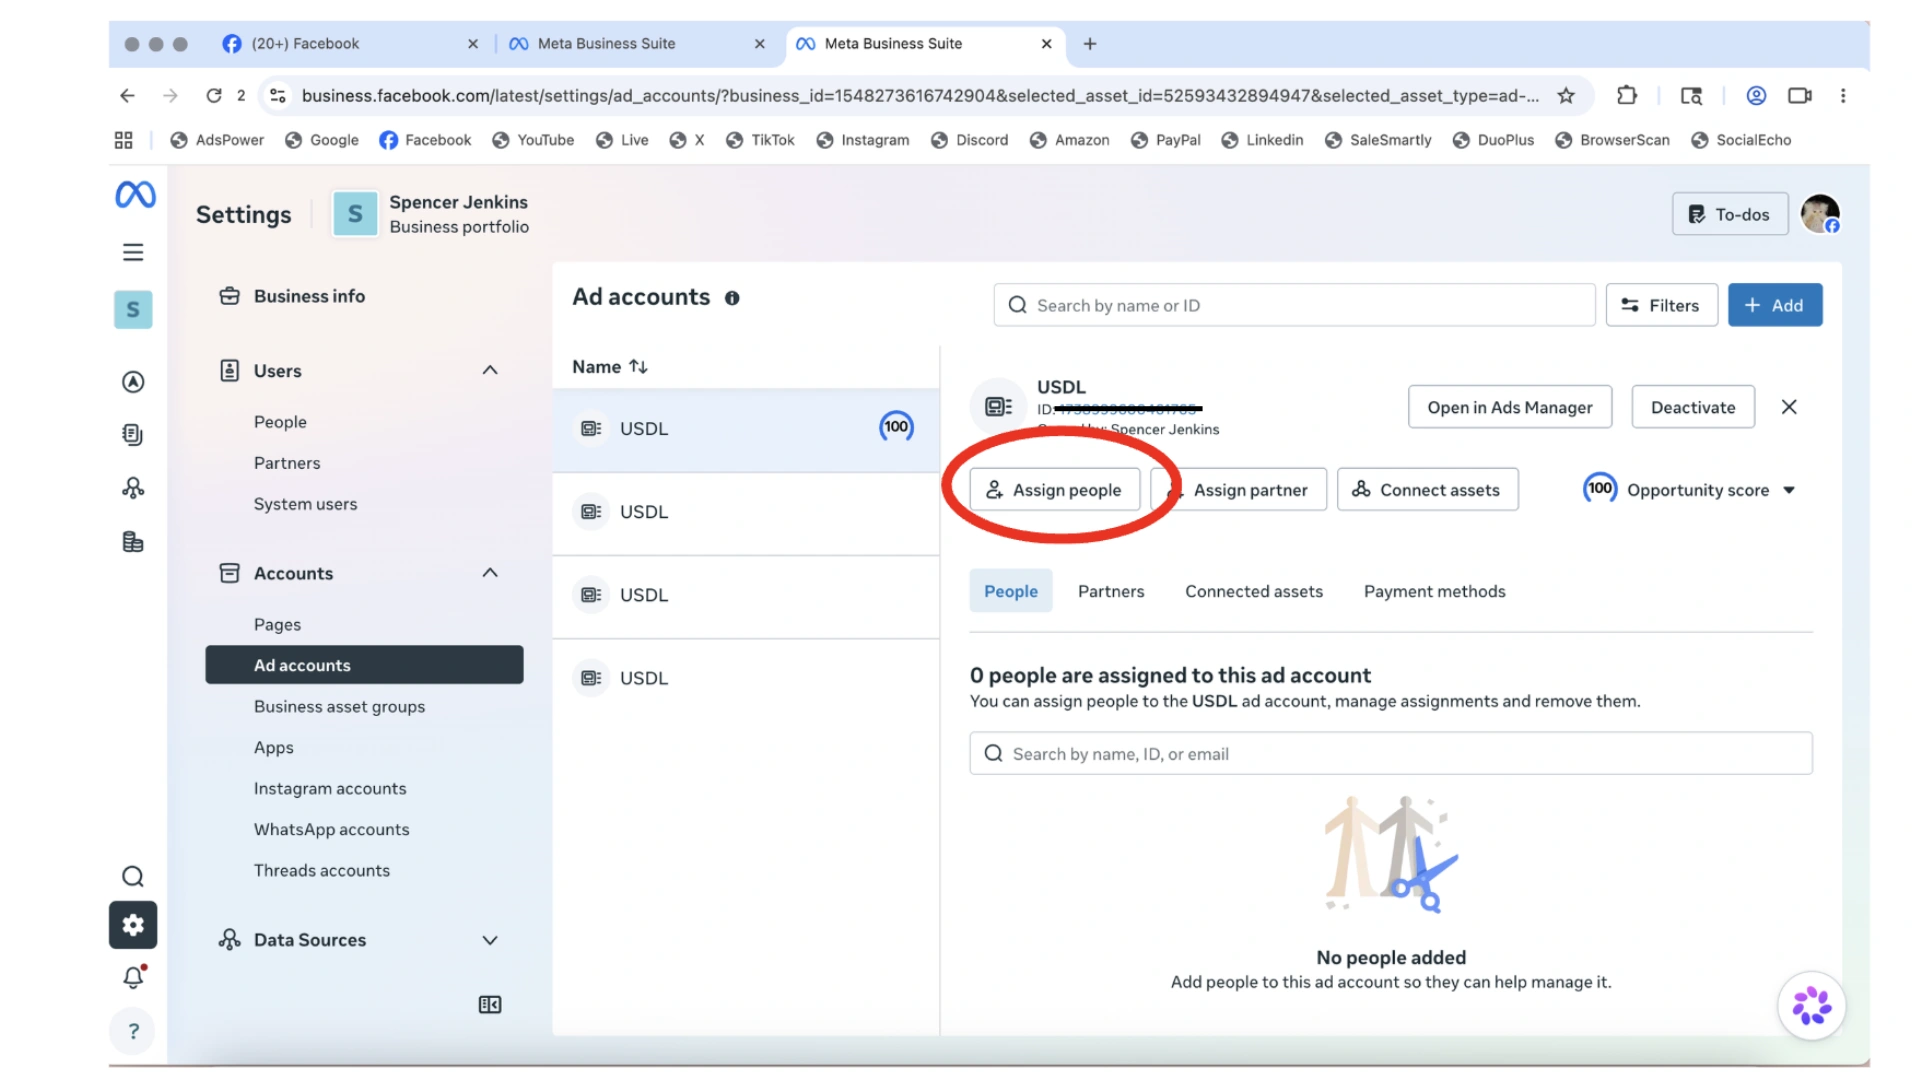Switch to the People tab
The width and height of the screenshot is (1920, 1080).
[1011, 591]
